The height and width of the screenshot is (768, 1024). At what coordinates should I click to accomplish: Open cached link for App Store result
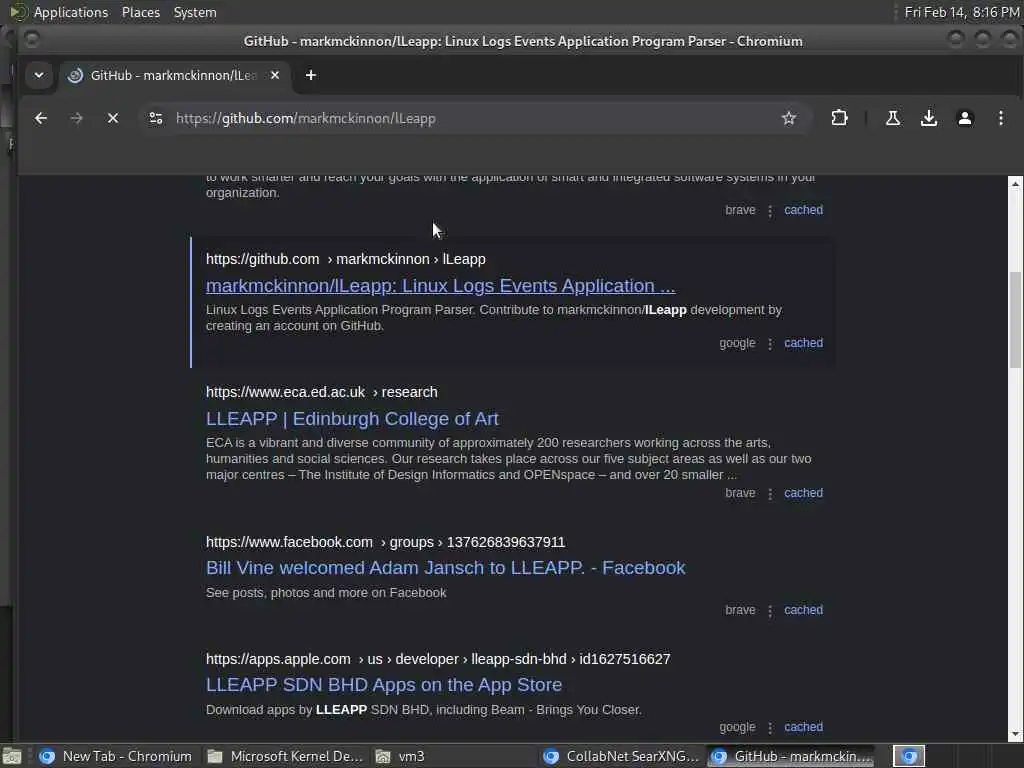[803, 727]
